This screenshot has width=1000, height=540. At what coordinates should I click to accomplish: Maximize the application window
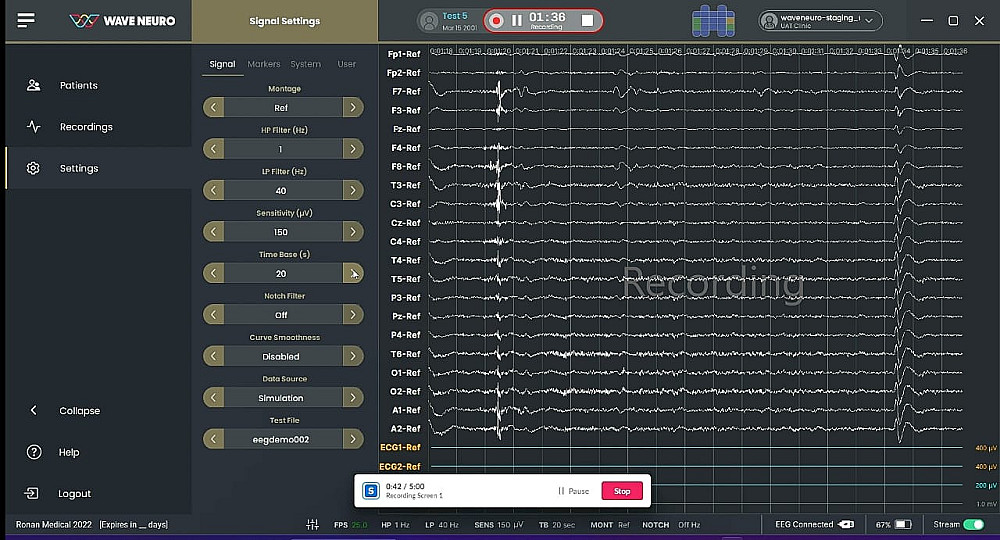(953, 21)
